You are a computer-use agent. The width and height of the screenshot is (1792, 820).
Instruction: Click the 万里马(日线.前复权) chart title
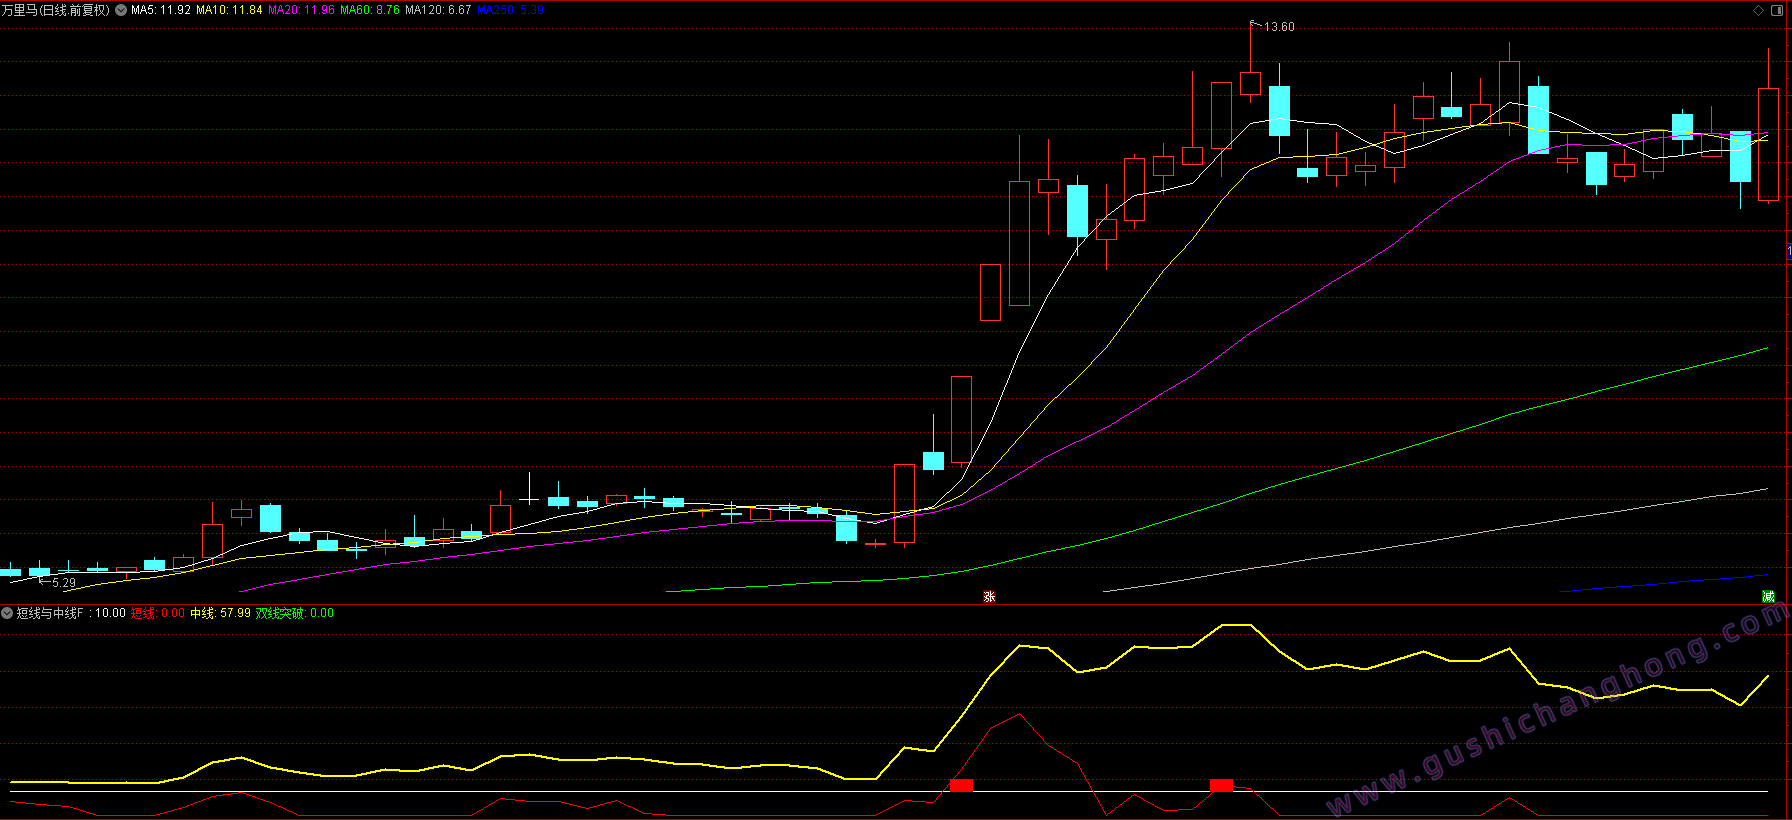pyautogui.click(x=56, y=10)
